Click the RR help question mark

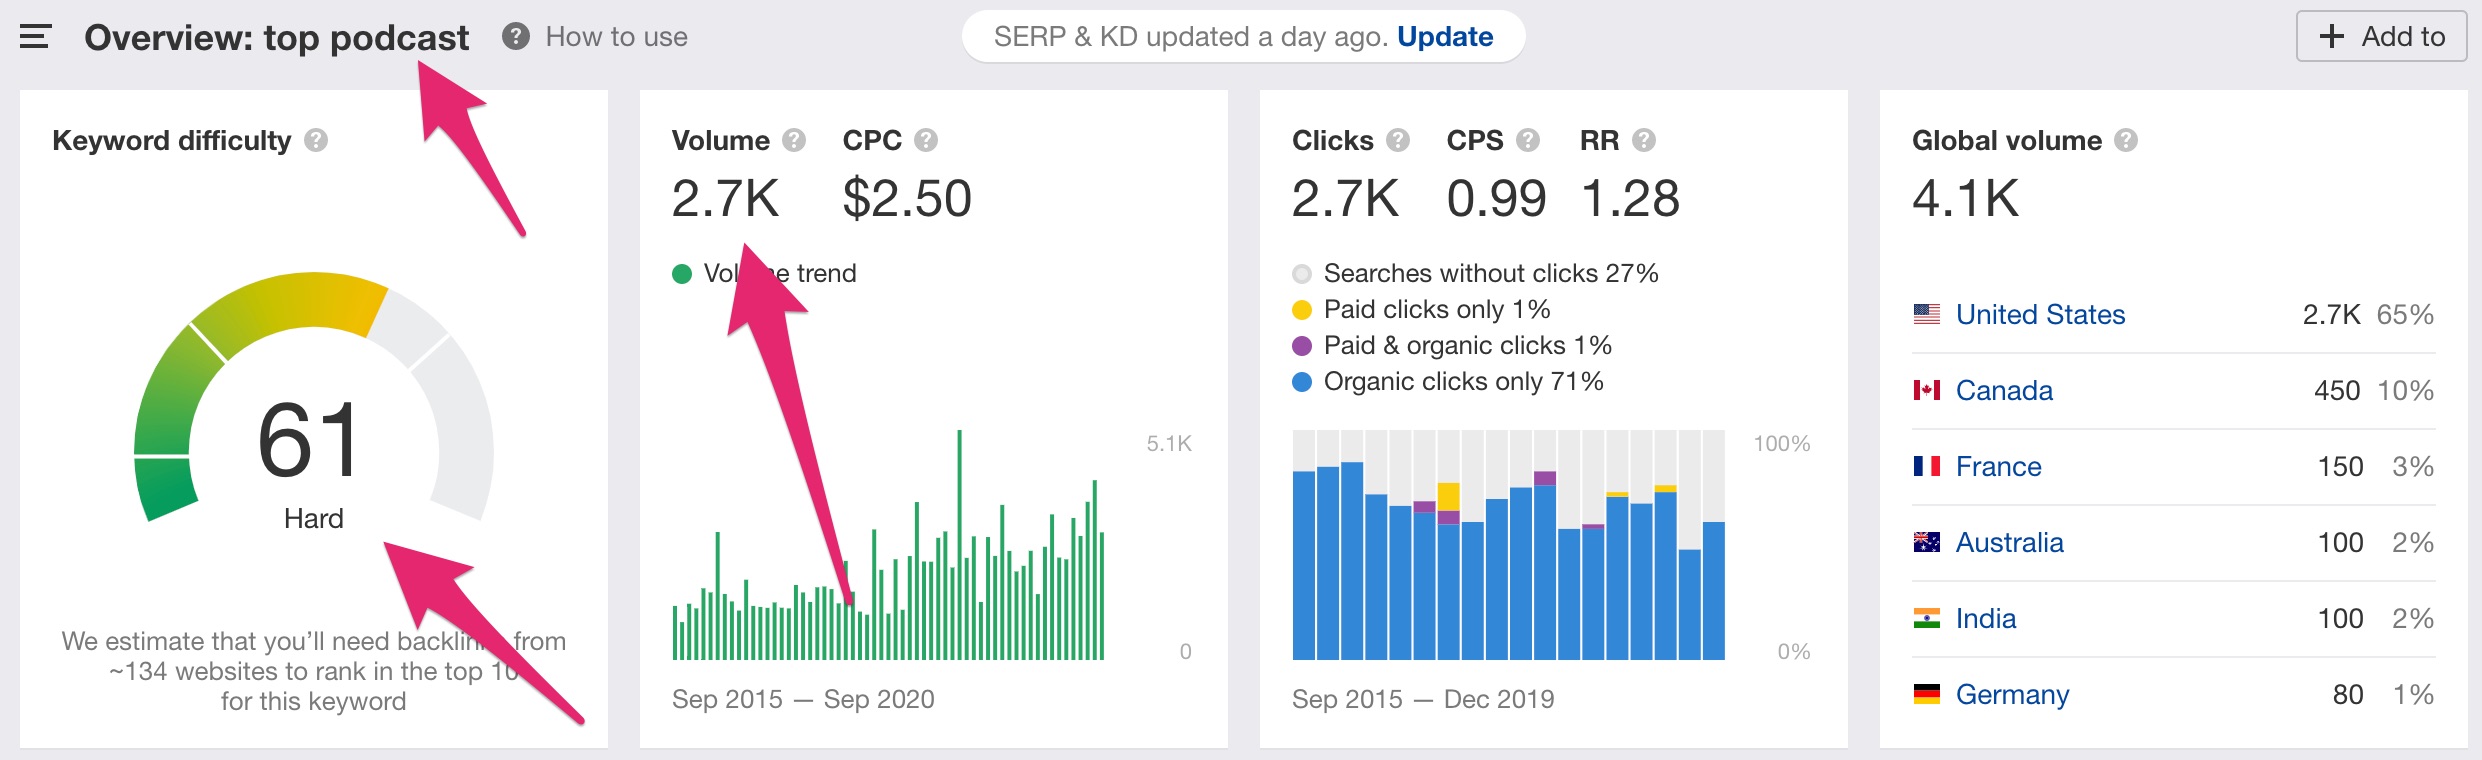[x=1644, y=140]
